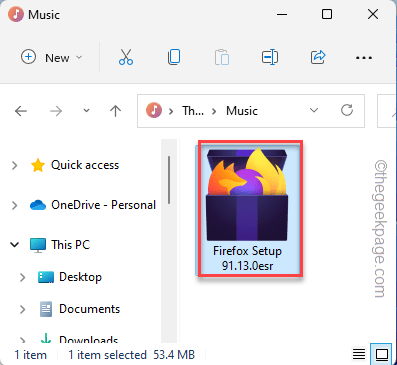Refresh the Music folder view
397x365 pixels.
coord(347,110)
